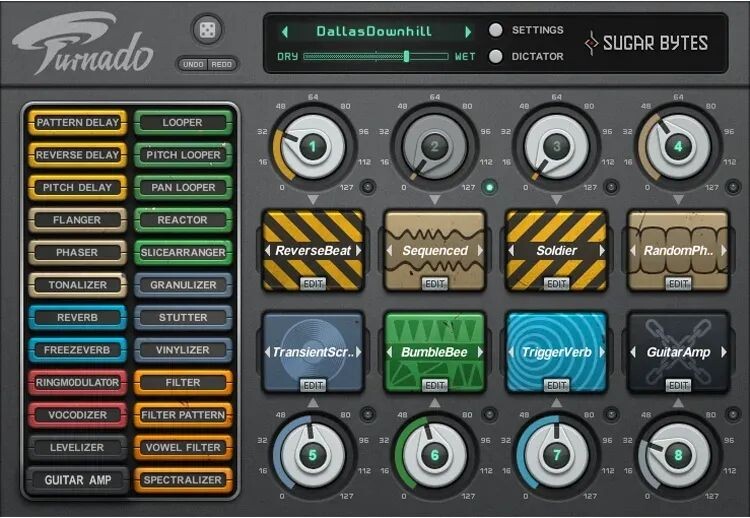Image resolution: width=750 pixels, height=518 pixels.
Task: Click the Turnado logo
Action: [x=83, y=43]
